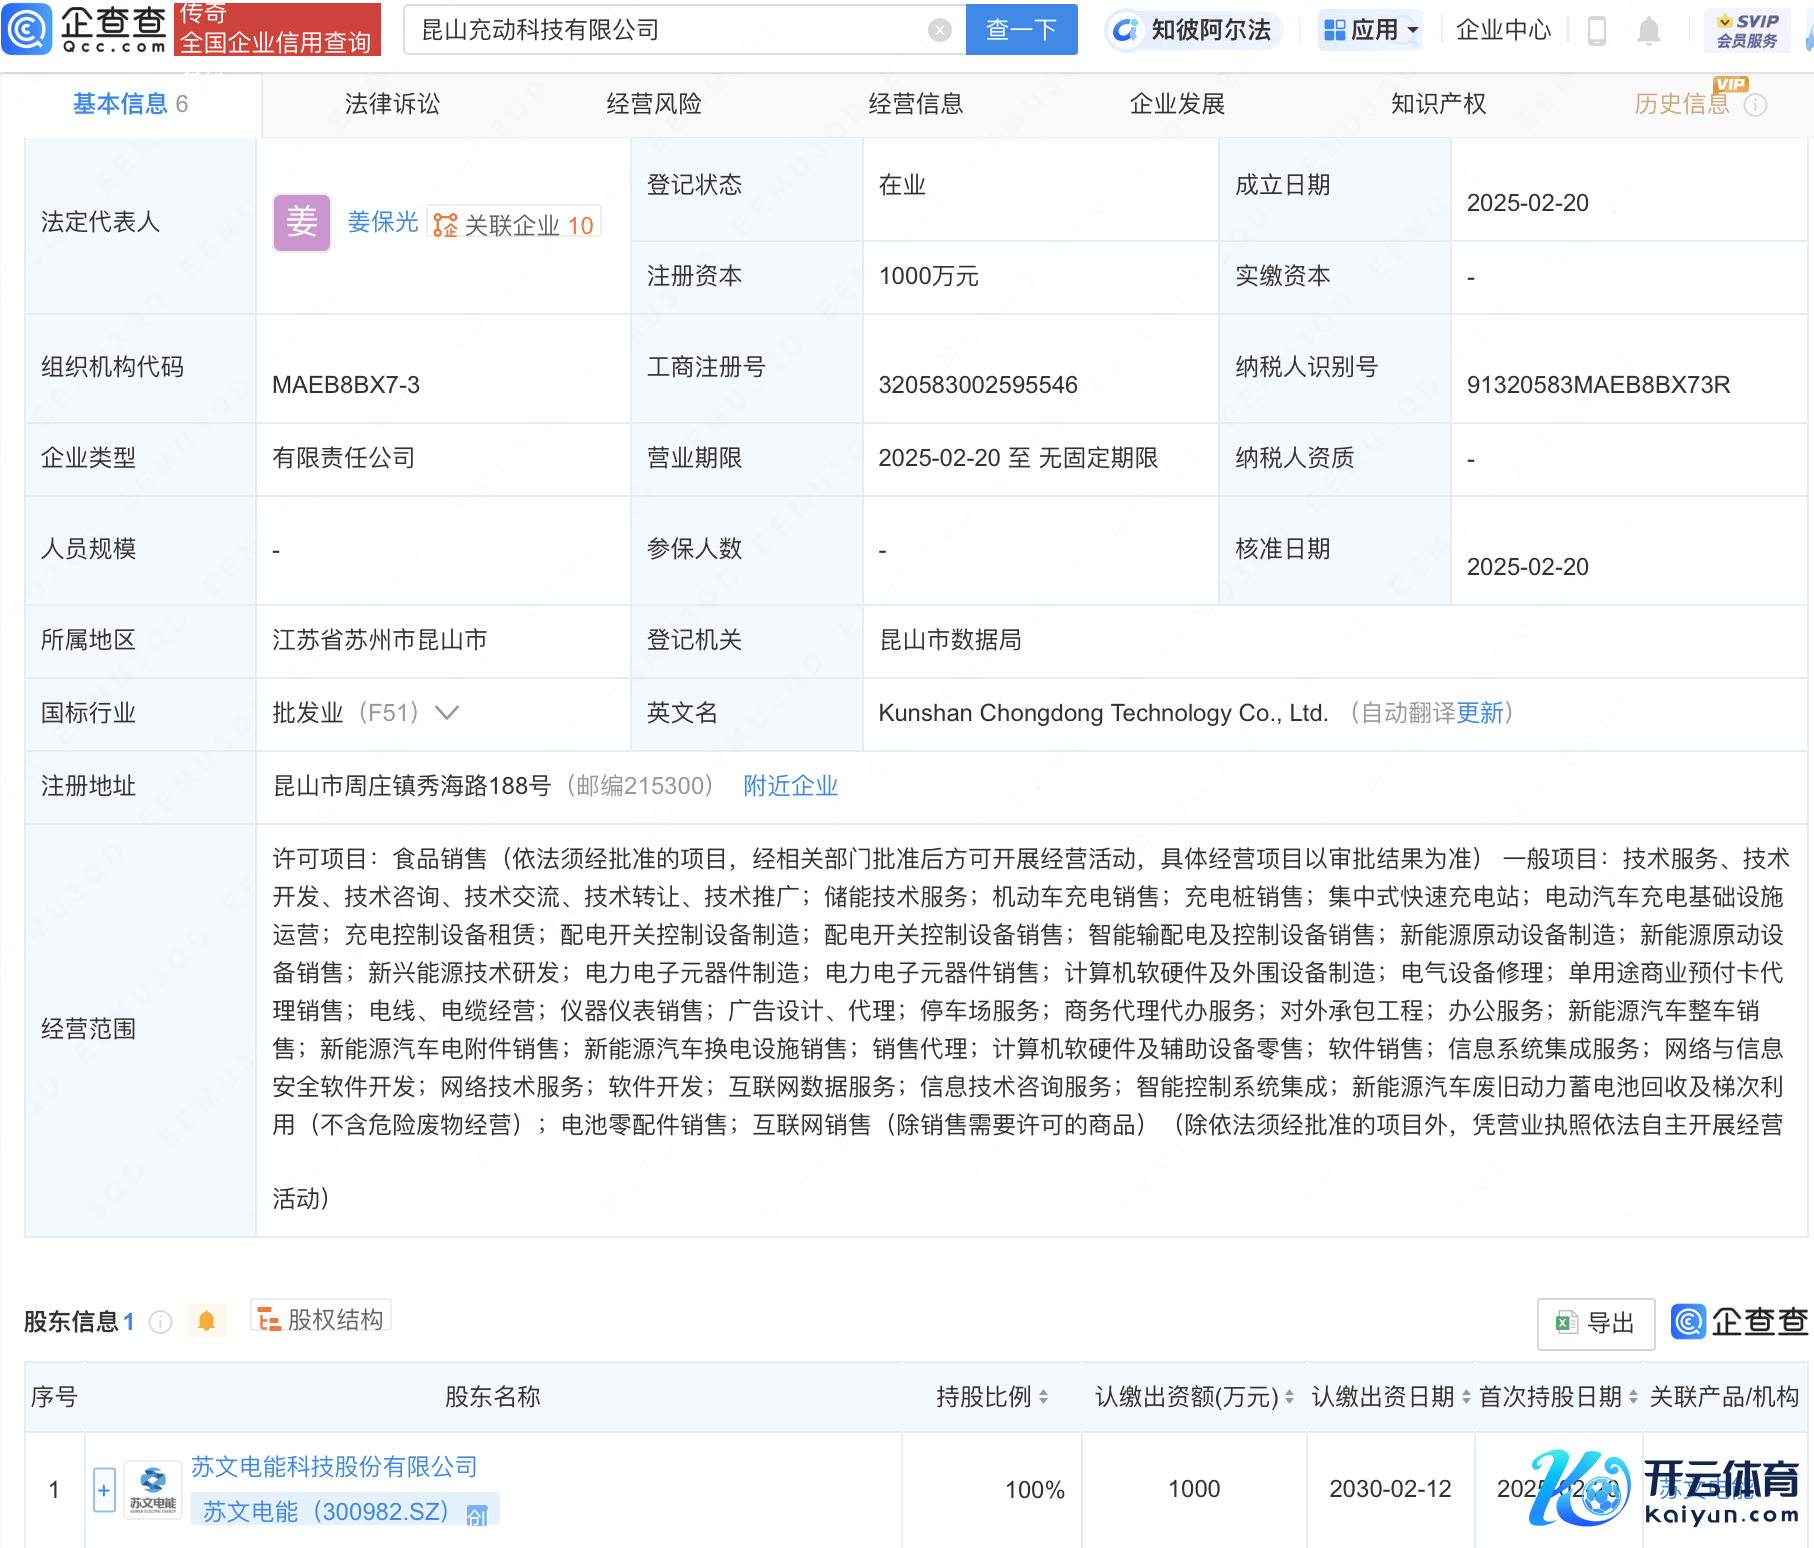Export shareholder data with 导出
This screenshot has width=1814, height=1548.
(x=1595, y=1323)
